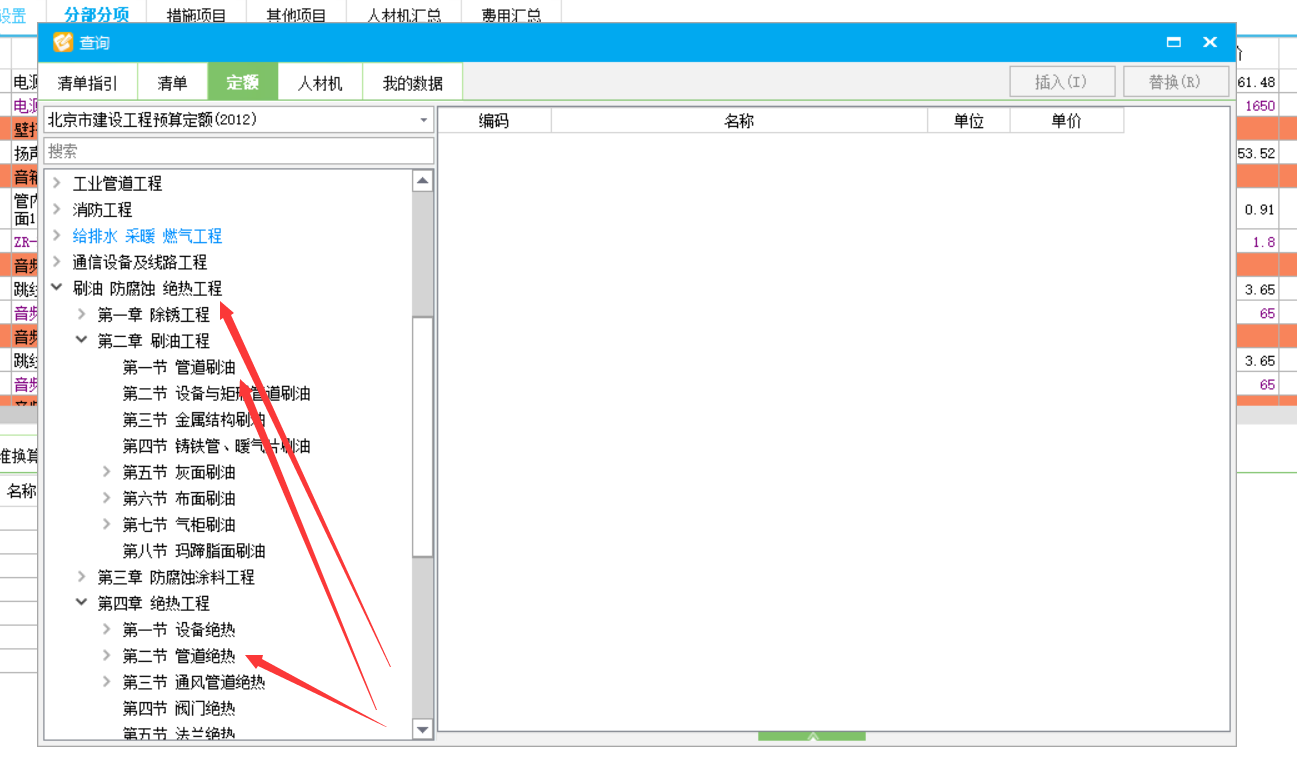Expand 第一章 除锈工程
The width and height of the screenshot is (1297, 781).
coord(82,314)
